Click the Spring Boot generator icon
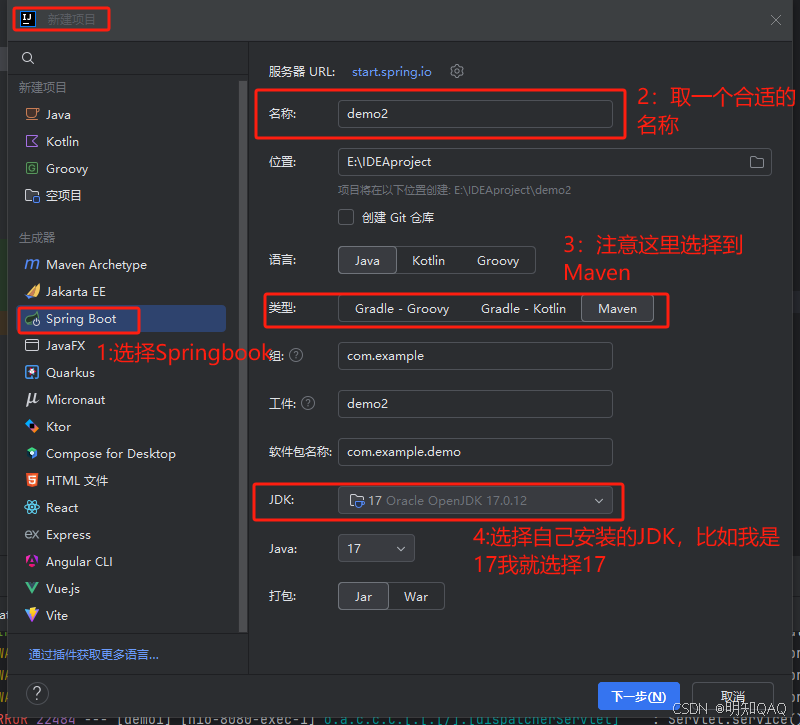The image size is (800, 725). pyautogui.click(x=32, y=319)
